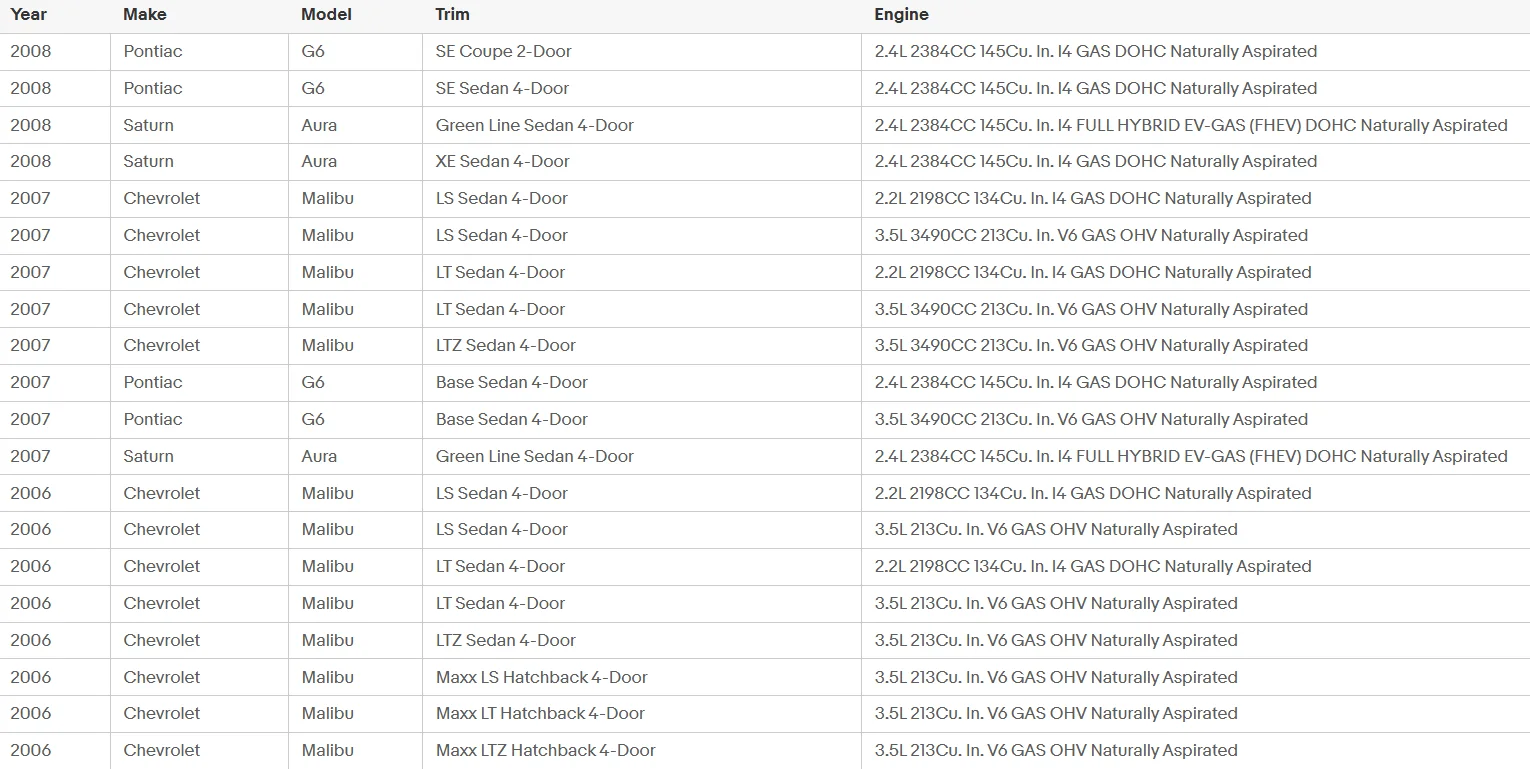
Task: Click the engine cell in the XE Sedan 4-Door row
Action: tap(1096, 161)
